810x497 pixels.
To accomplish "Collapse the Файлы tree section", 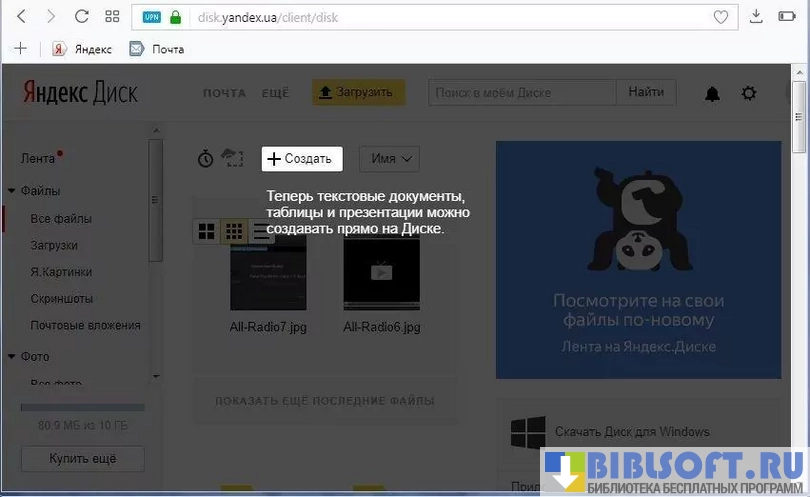I will pyautogui.click(x=11, y=191).
